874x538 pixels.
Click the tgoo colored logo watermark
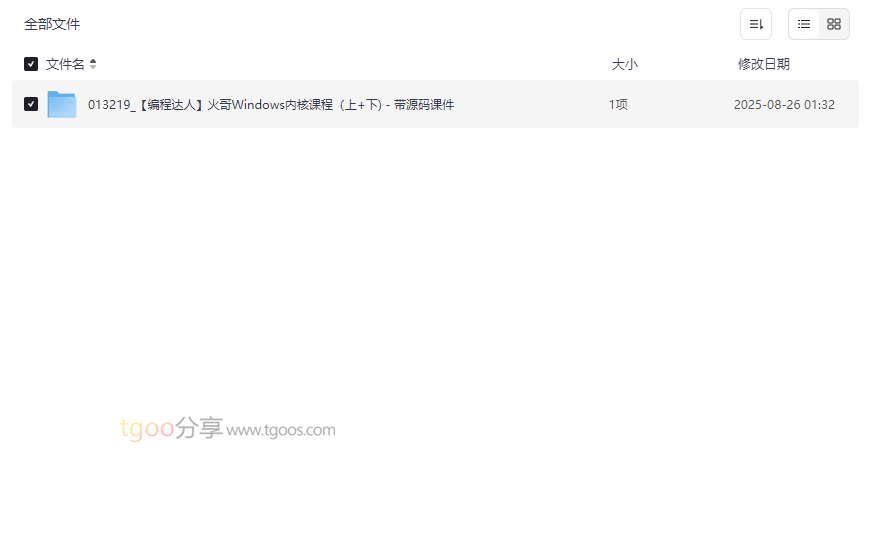[x=147, y=428]
